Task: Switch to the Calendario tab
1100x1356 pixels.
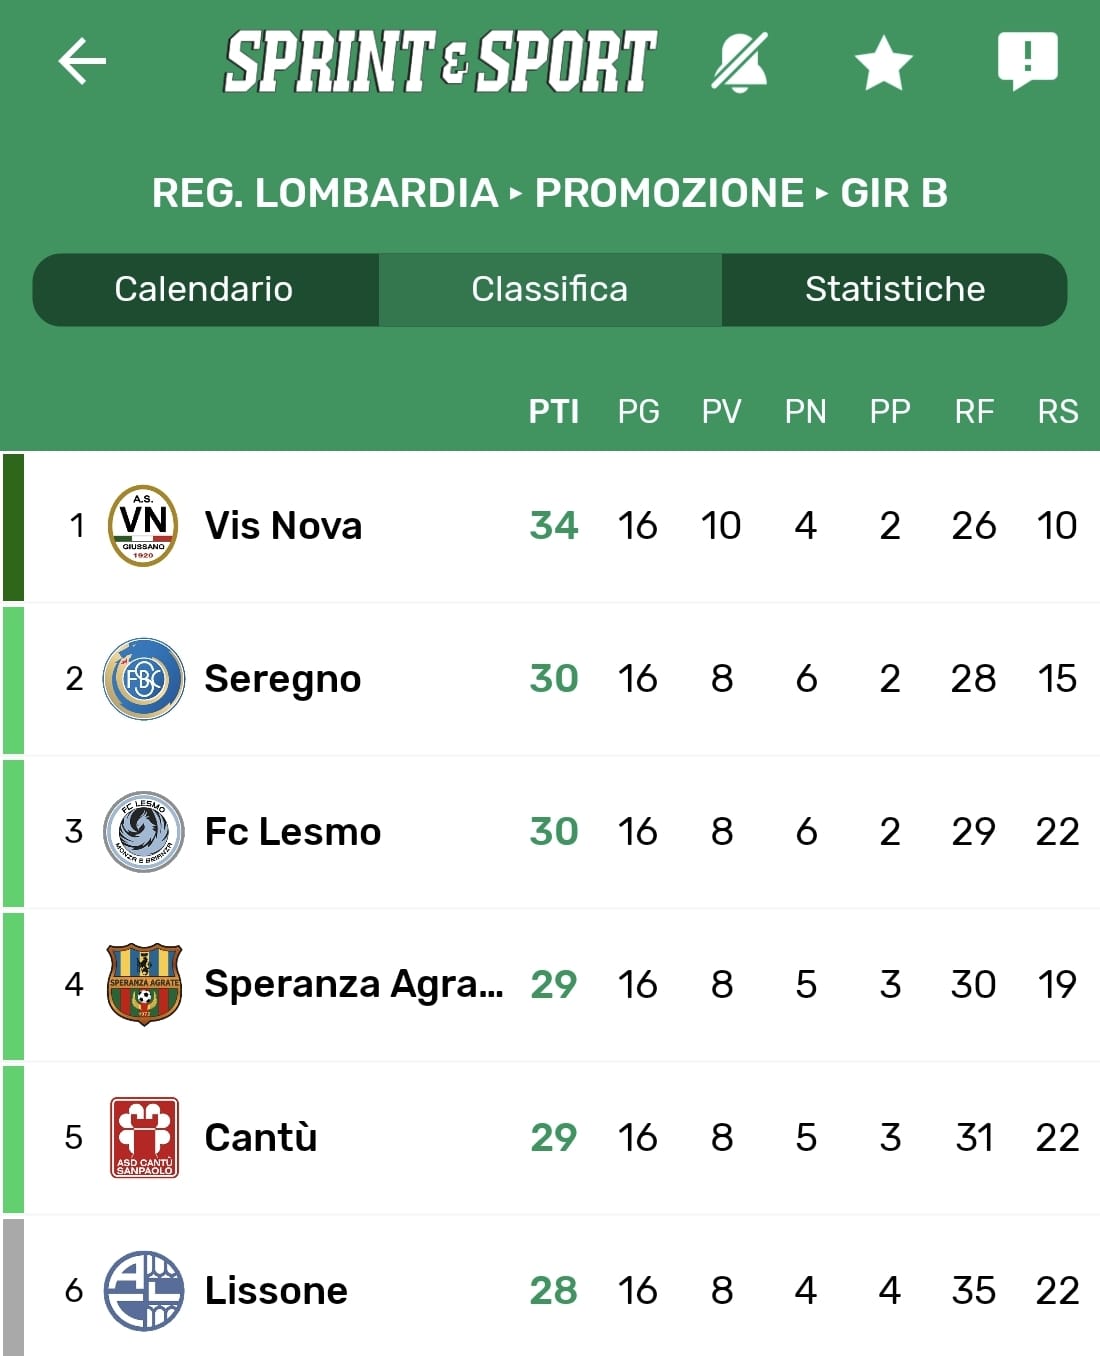Action: pyautogui.click(x=204, y=289)
